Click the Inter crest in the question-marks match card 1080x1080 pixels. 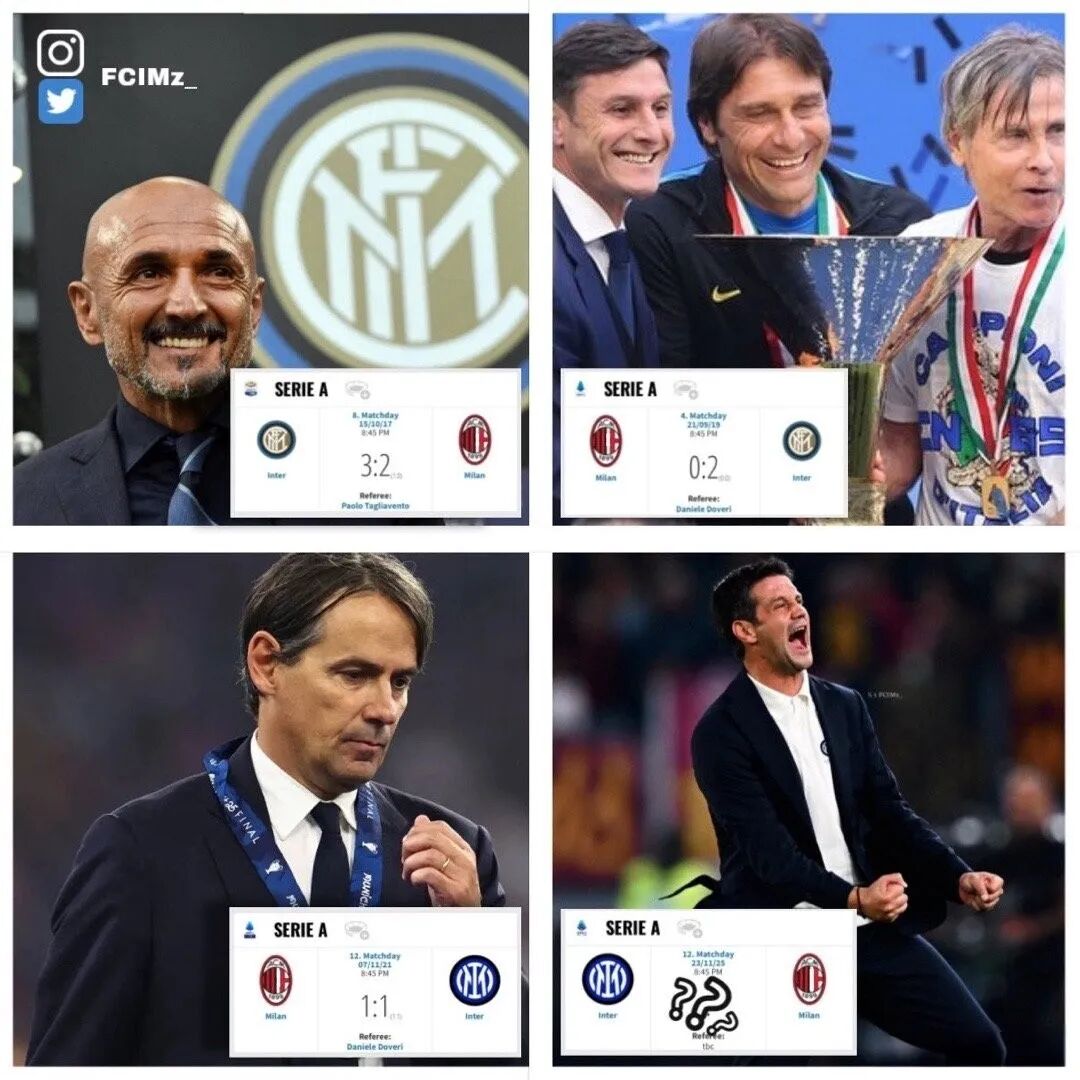coord(608,979)
